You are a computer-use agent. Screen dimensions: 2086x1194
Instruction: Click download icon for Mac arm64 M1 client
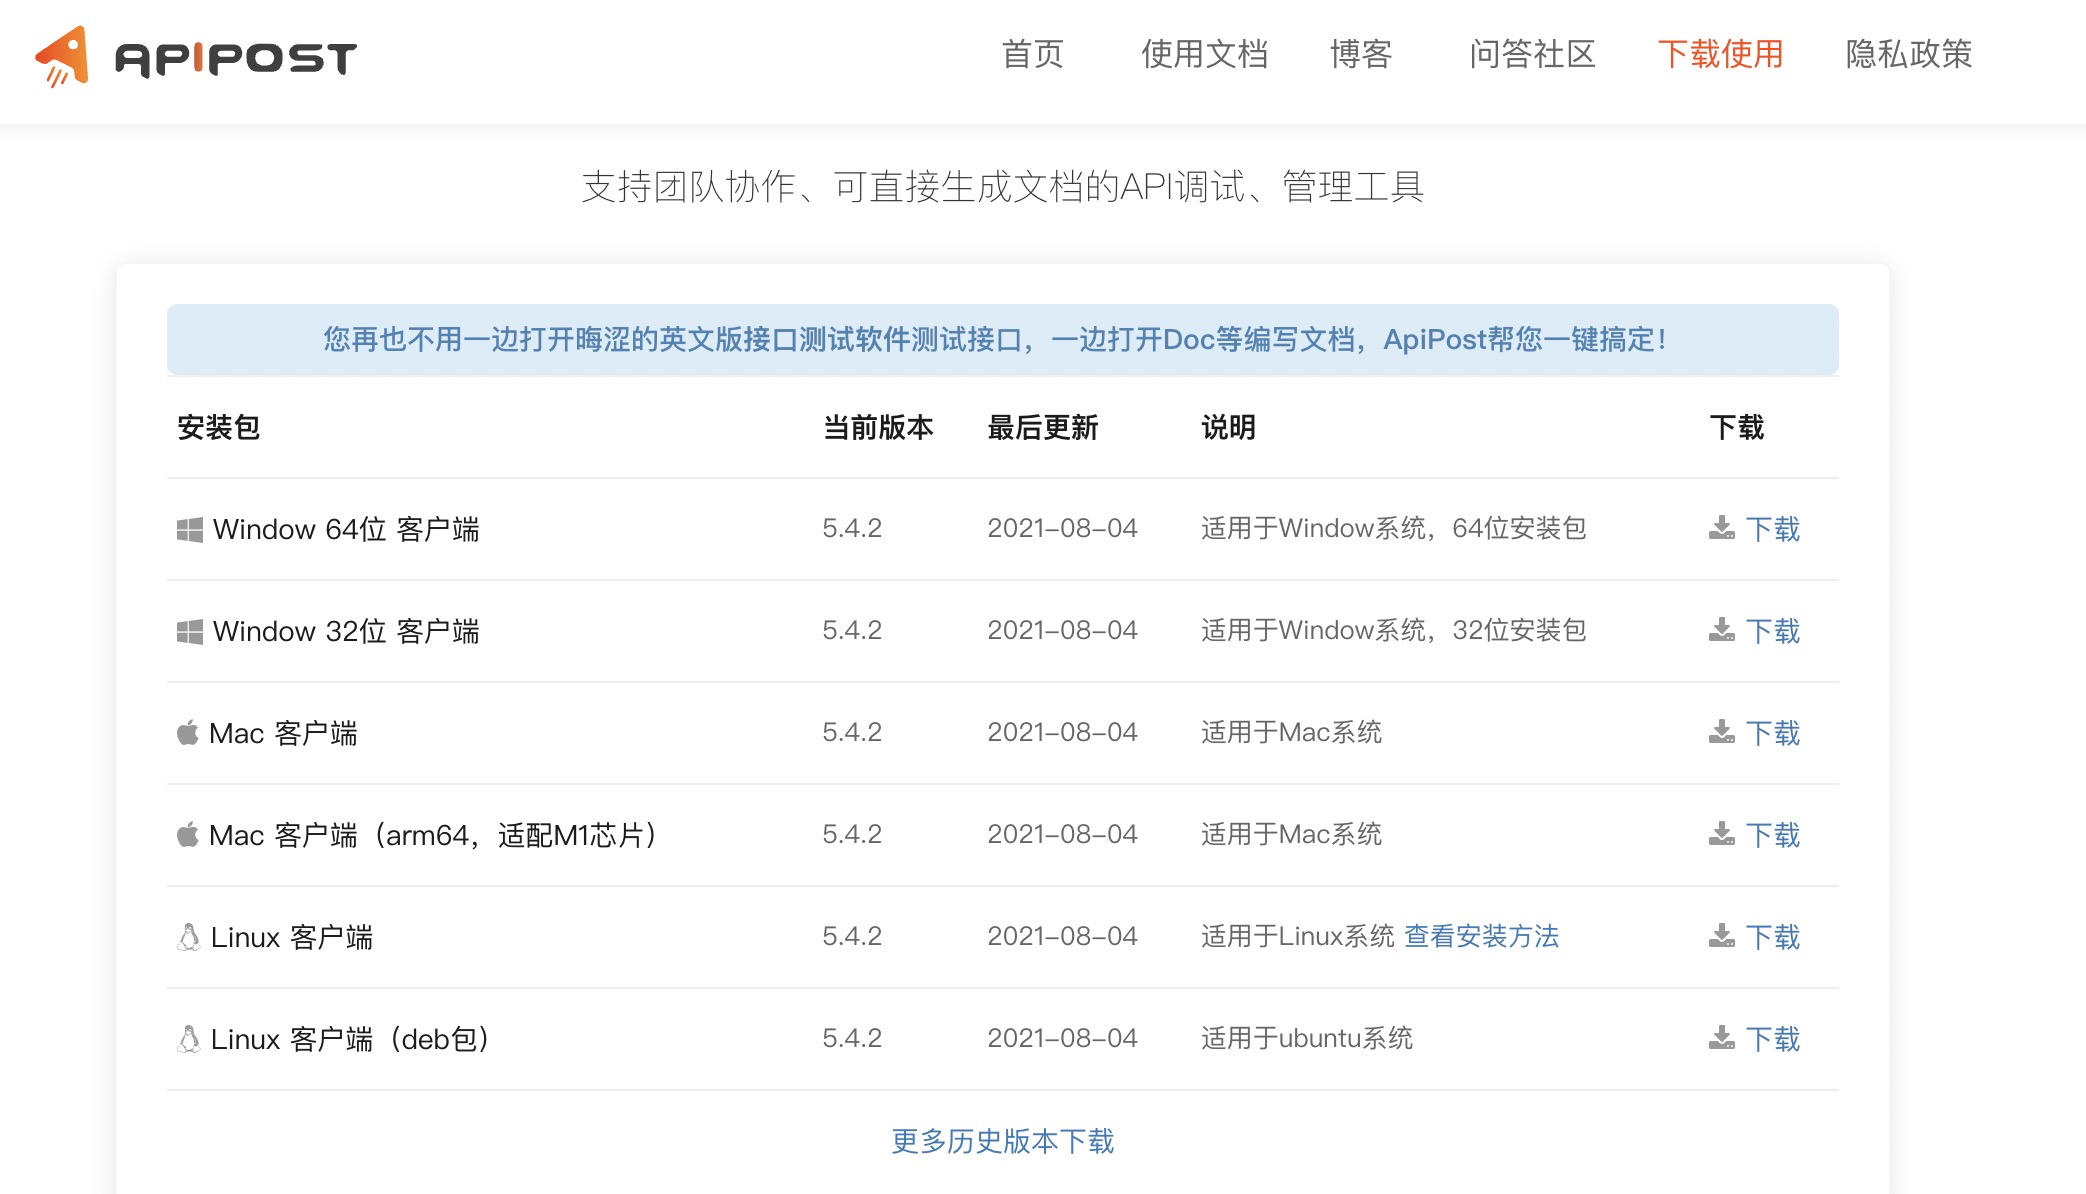(1721, 834)
